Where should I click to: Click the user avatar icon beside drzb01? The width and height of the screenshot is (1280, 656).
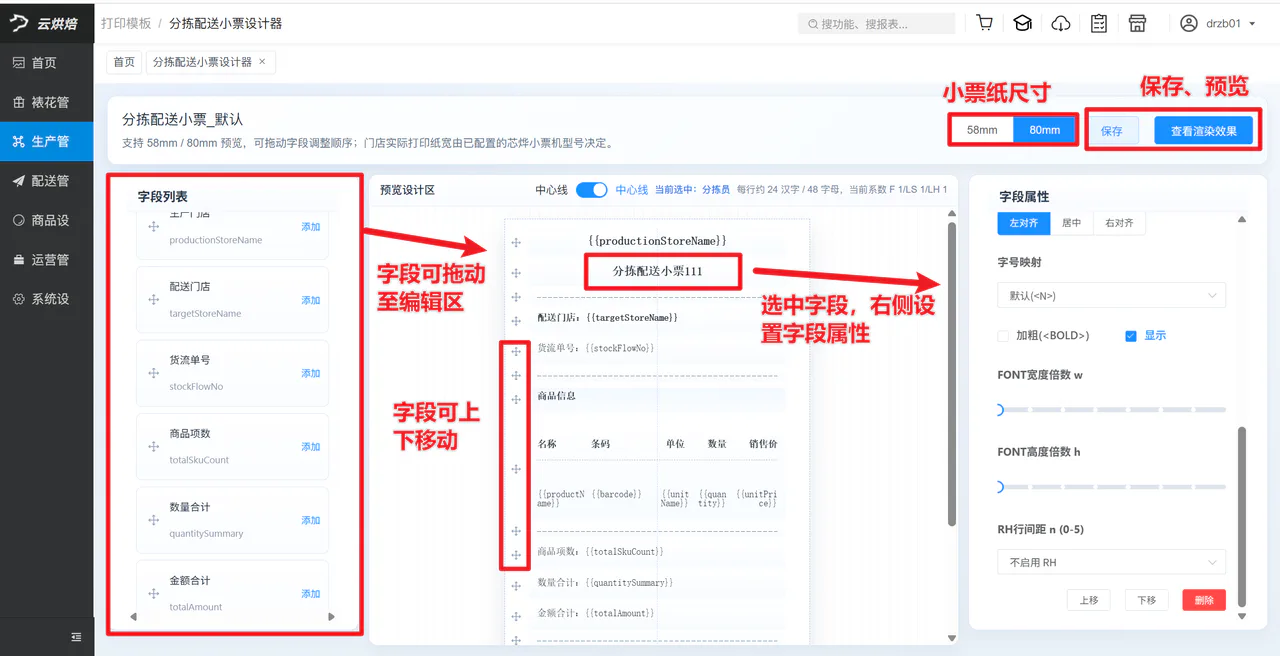click(x=1189, y=23)
